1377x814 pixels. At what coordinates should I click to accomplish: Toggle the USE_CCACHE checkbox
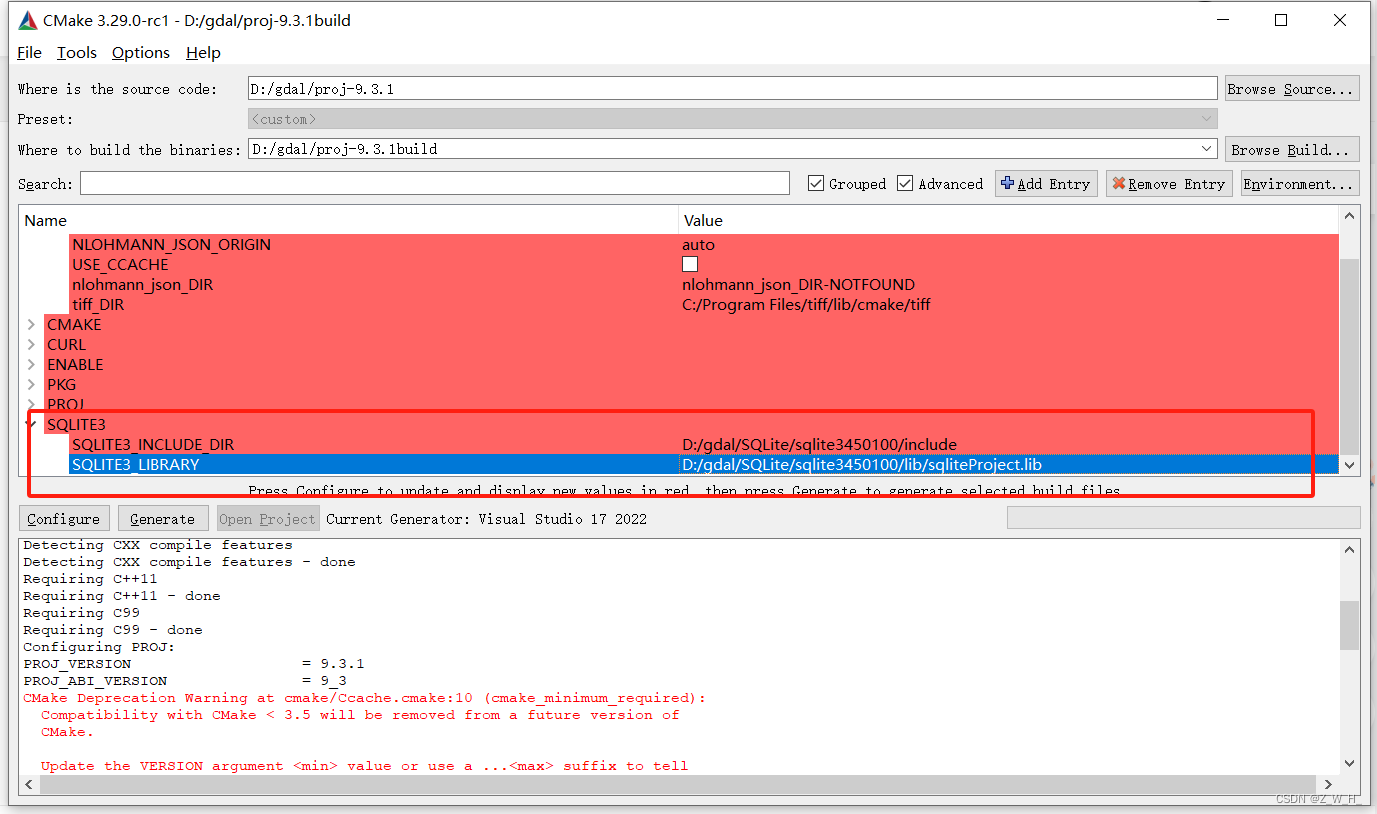click(x=690, y=264)
